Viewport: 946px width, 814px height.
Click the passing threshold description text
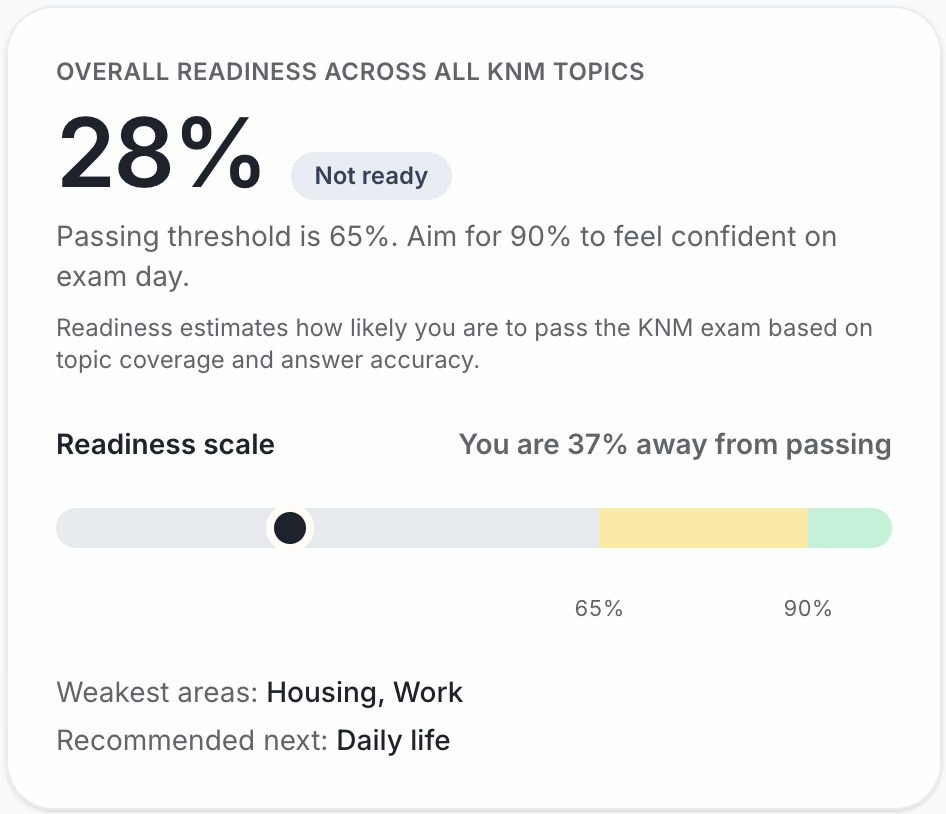(x=447, y=256)
